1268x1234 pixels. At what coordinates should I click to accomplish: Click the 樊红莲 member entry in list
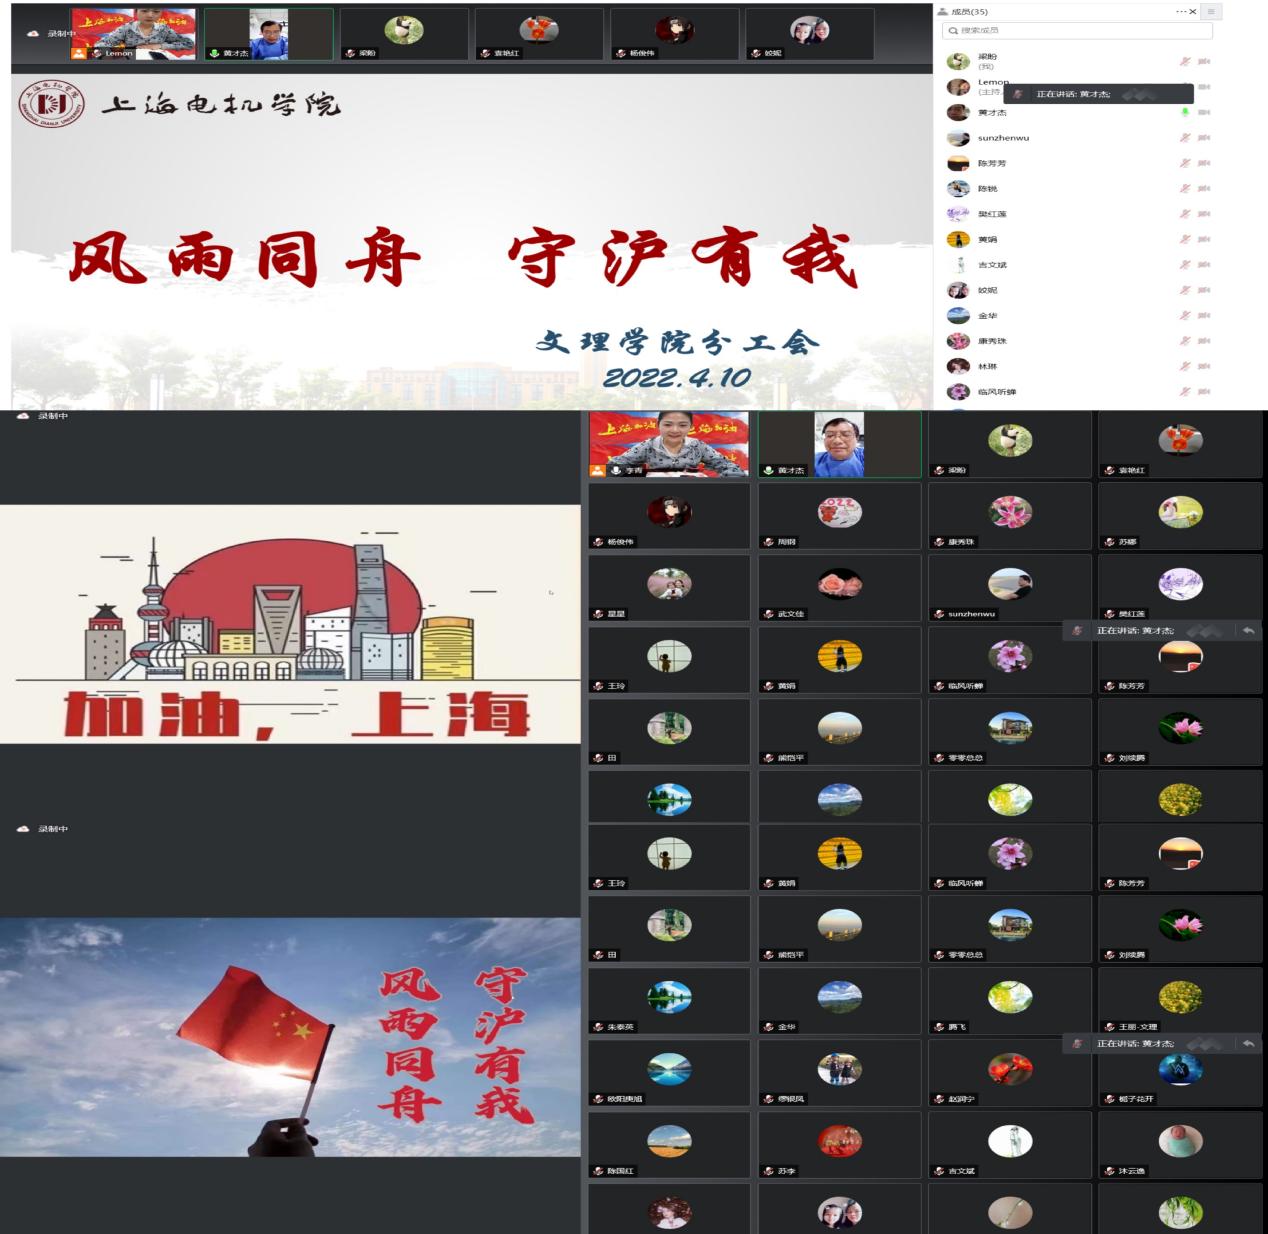992,214
